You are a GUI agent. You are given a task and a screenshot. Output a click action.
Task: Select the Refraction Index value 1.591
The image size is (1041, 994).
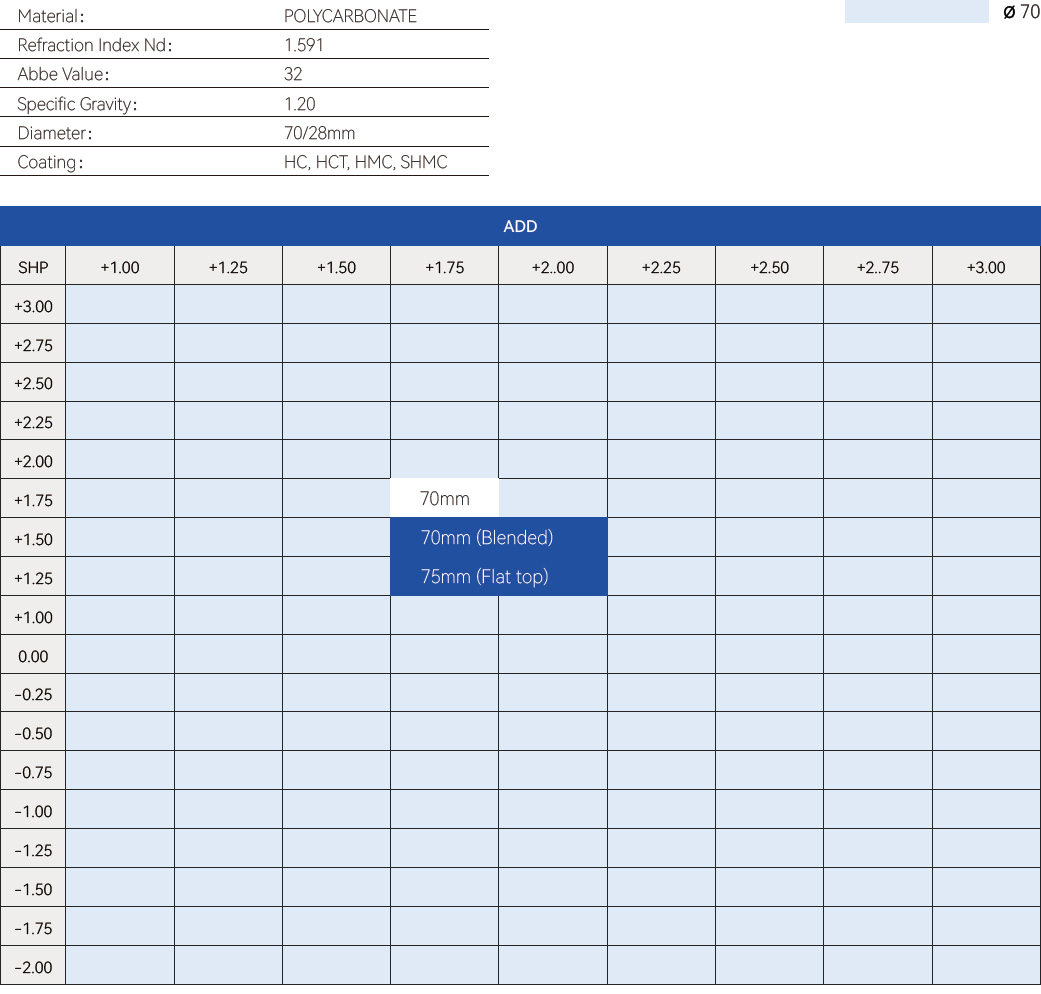[x=304, y=45]
